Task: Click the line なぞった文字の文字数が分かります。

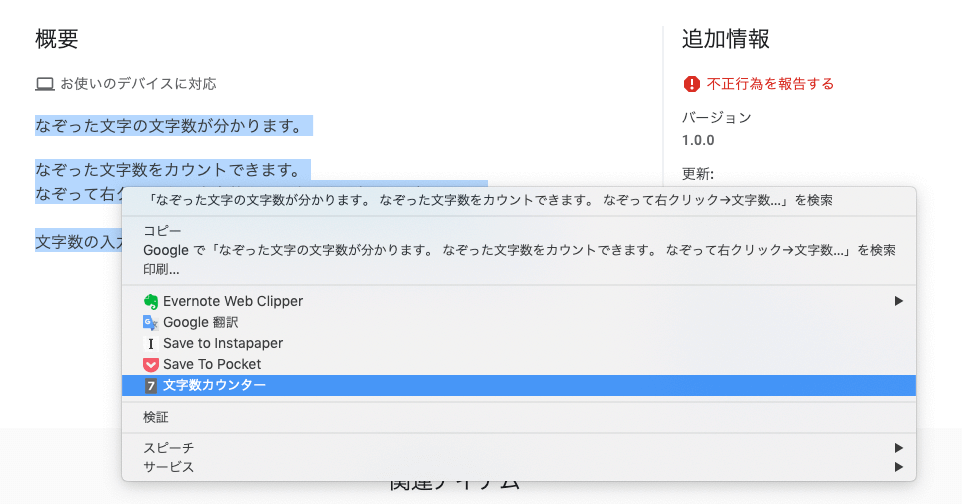Action: click(x=170, y=126)
